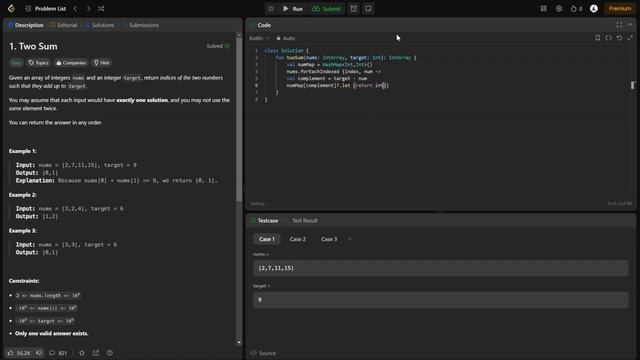Show the Companies tag
Screen dimensions: 640x360
click(x=71, y=62)
